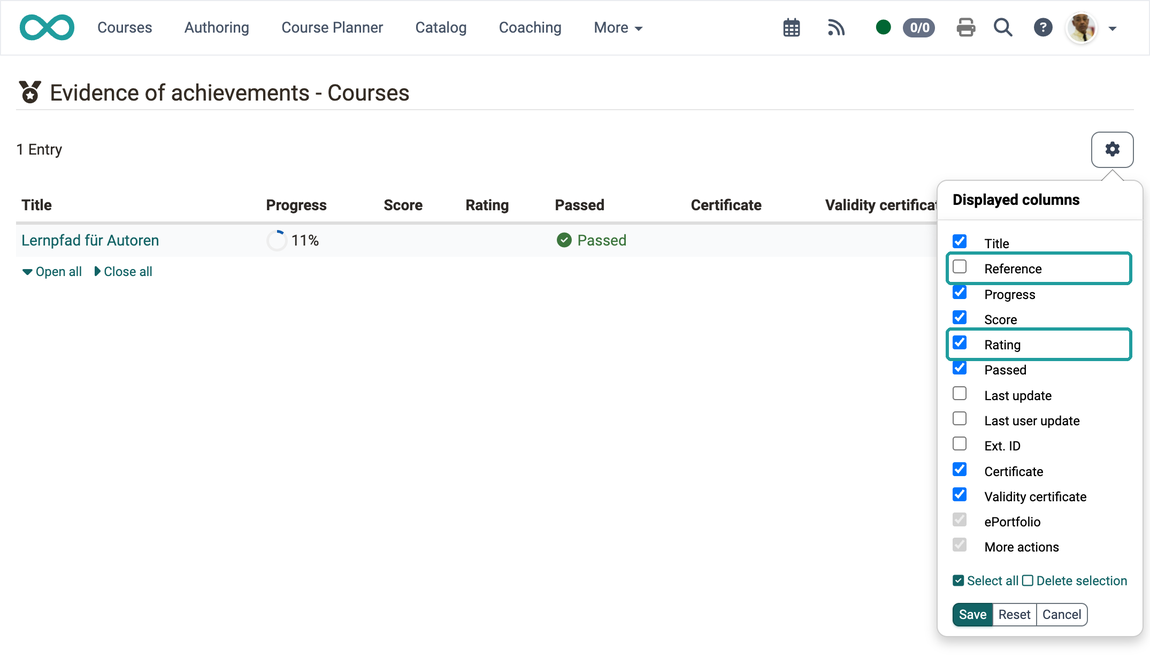This screenshot has height=658, width=1150.
Task: Open the calendar icon in header
Action: (x=791, y=28)
